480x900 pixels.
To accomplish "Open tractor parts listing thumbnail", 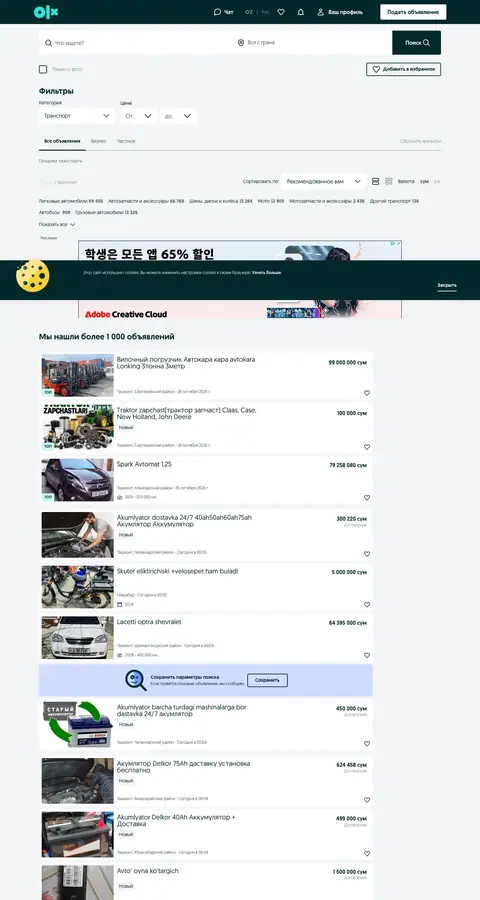I will 78,426.
